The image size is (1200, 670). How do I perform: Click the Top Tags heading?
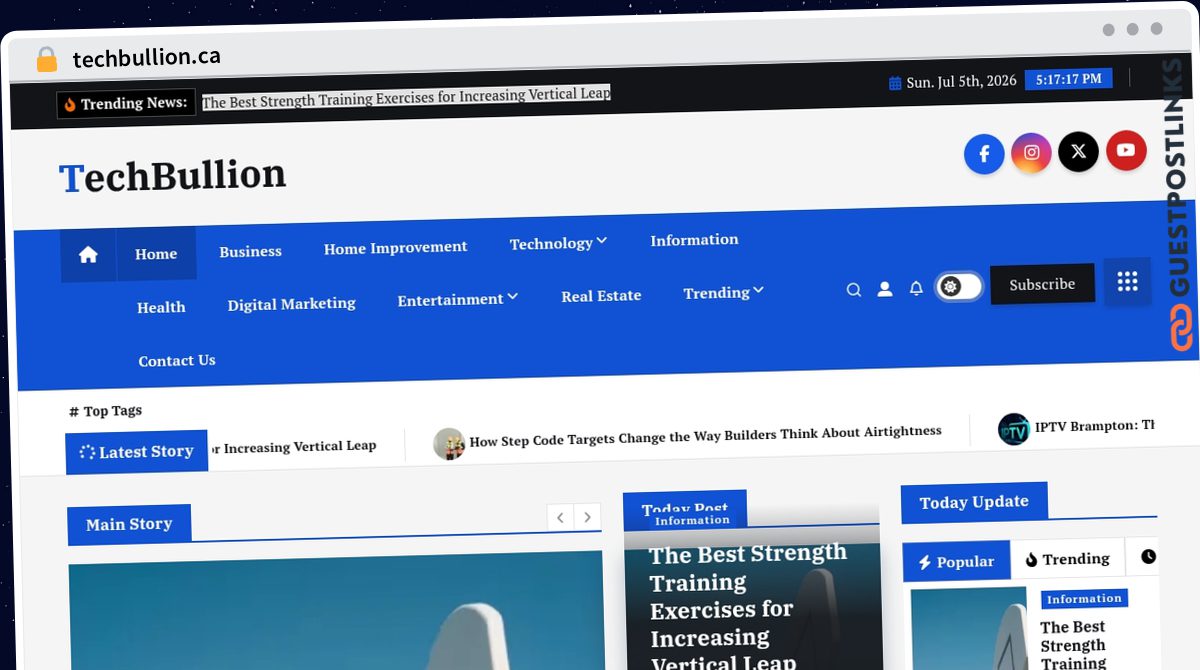[x=105, y=411]
